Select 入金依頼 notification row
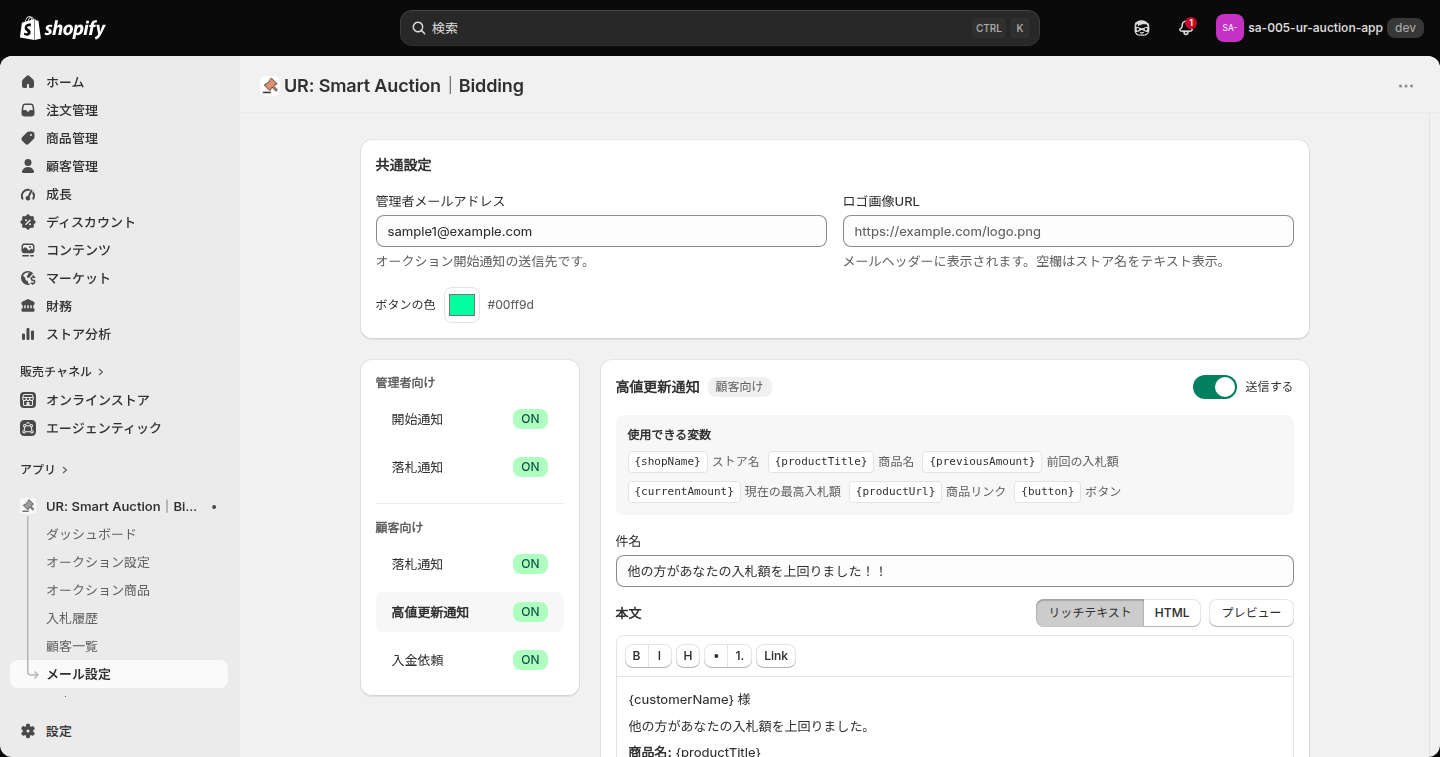Image resolution: width=1440 pixels, height=757 pixels. pyautogui.click(x=470, y=660)
